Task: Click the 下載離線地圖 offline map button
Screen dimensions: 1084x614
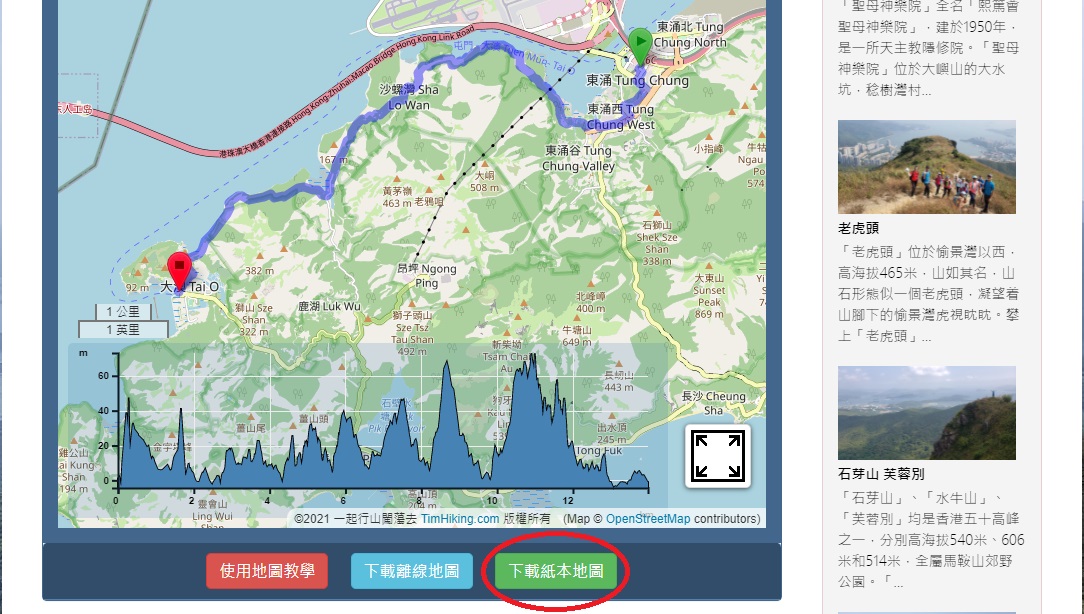Action: click(x=412, y=571)
